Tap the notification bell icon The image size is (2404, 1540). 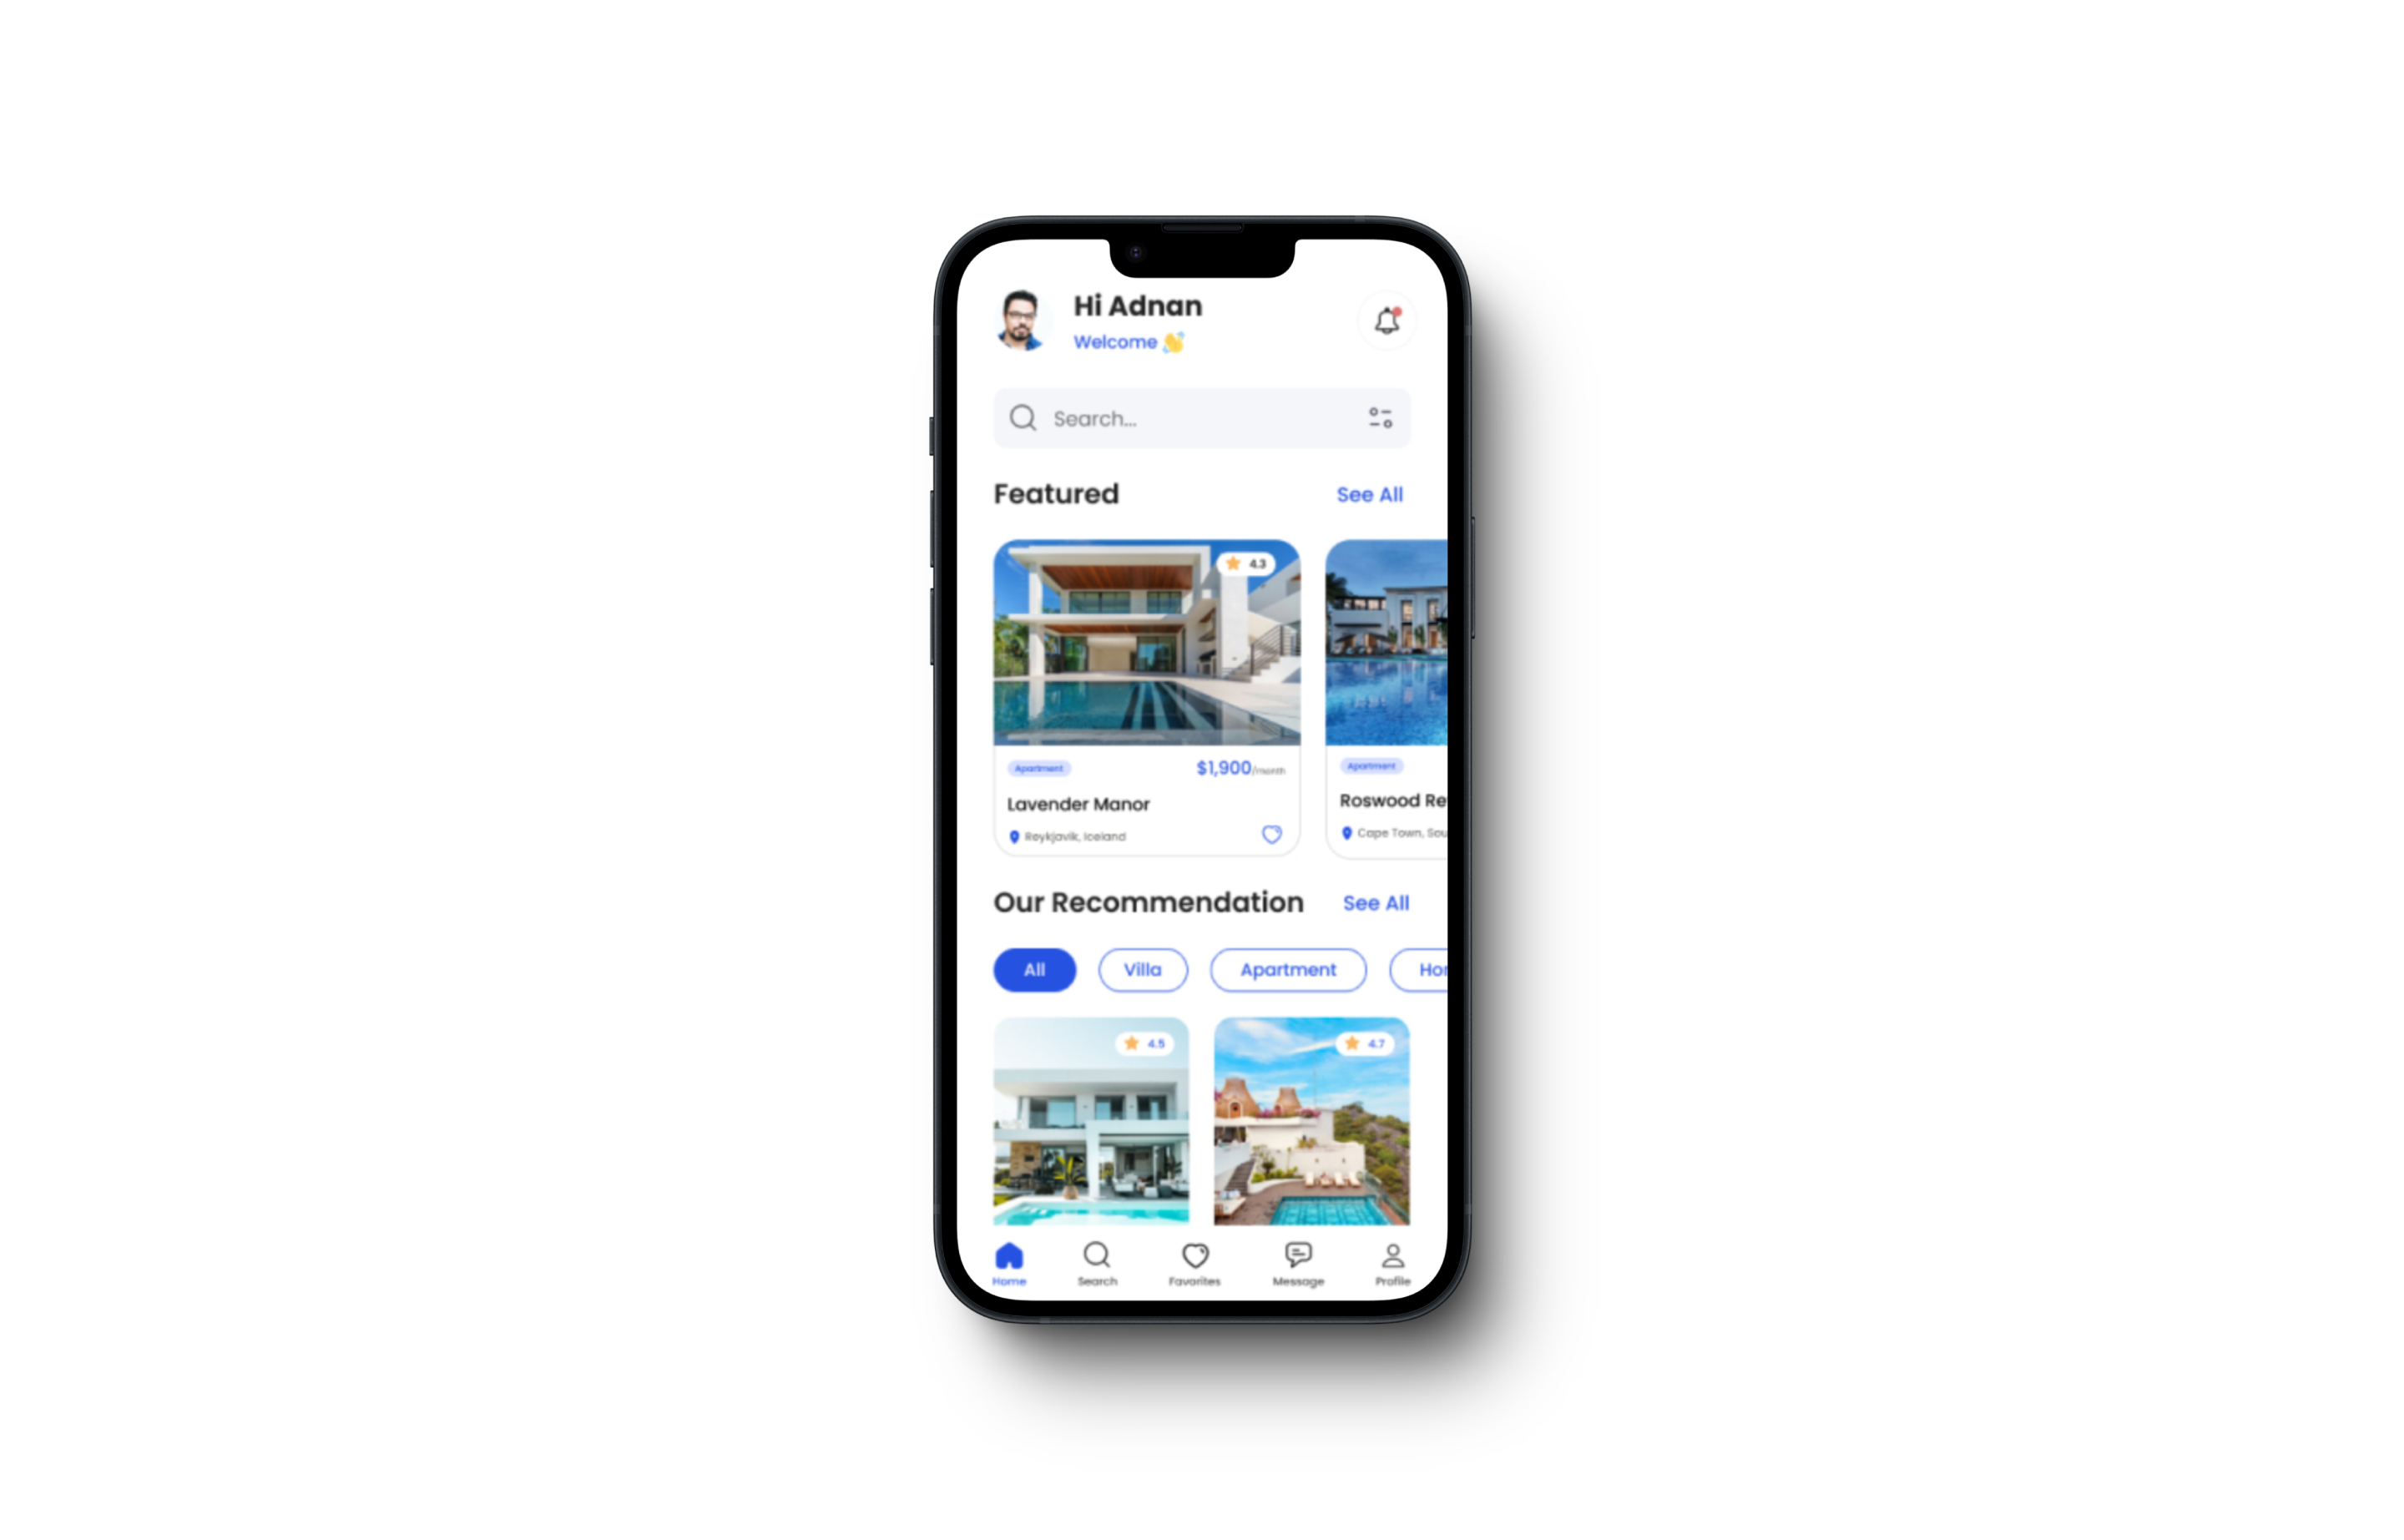[x=1384, y=324]
